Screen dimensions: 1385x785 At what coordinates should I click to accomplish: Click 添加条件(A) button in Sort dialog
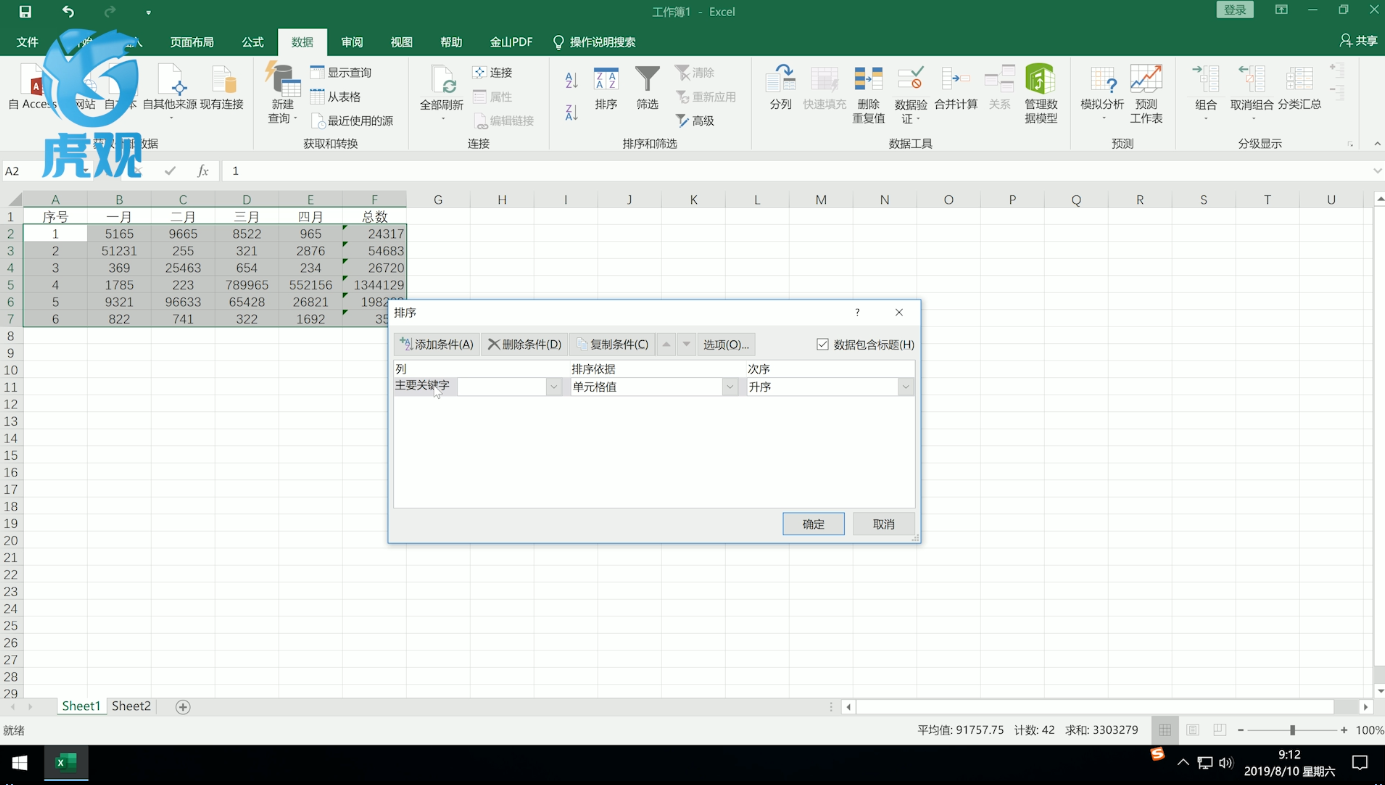pyautogui.click(x=436, y=344)
